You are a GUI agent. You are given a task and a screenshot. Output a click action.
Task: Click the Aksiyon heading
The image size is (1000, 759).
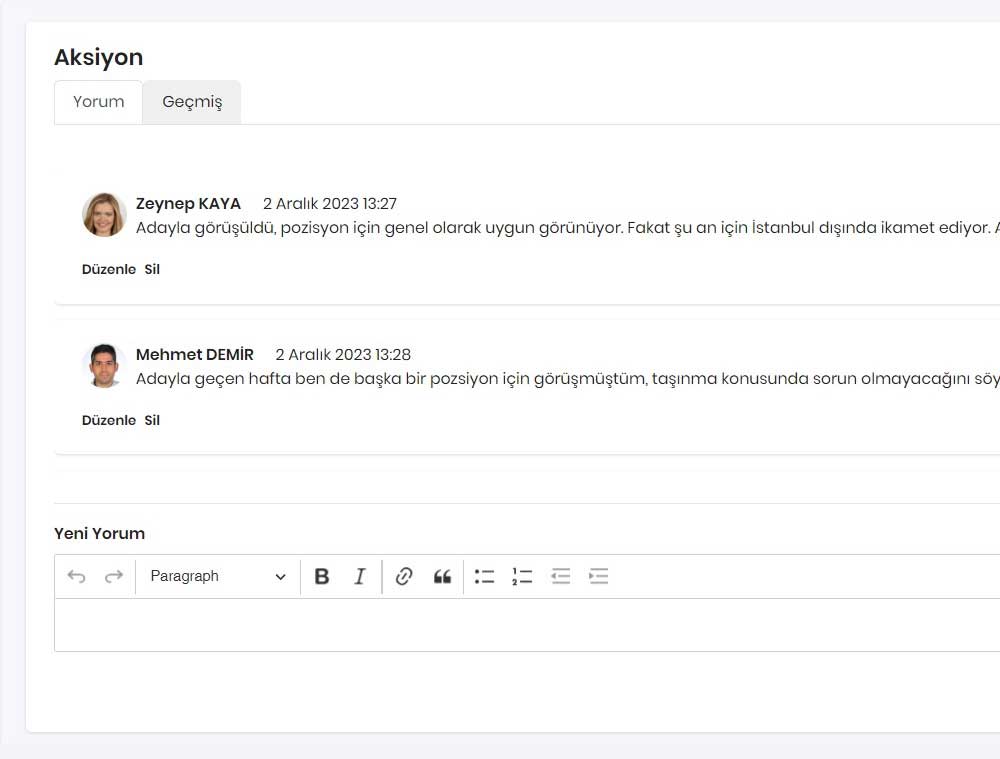pos(99,57)
